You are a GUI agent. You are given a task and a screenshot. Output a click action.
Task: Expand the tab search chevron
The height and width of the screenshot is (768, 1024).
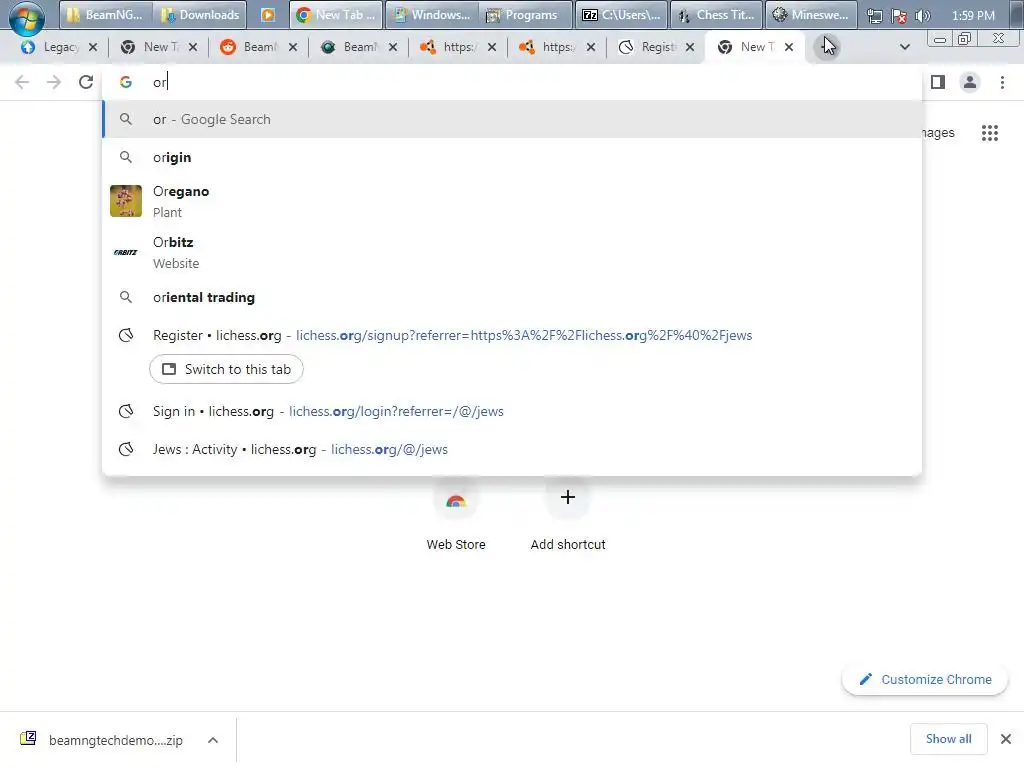click(904, 47)
